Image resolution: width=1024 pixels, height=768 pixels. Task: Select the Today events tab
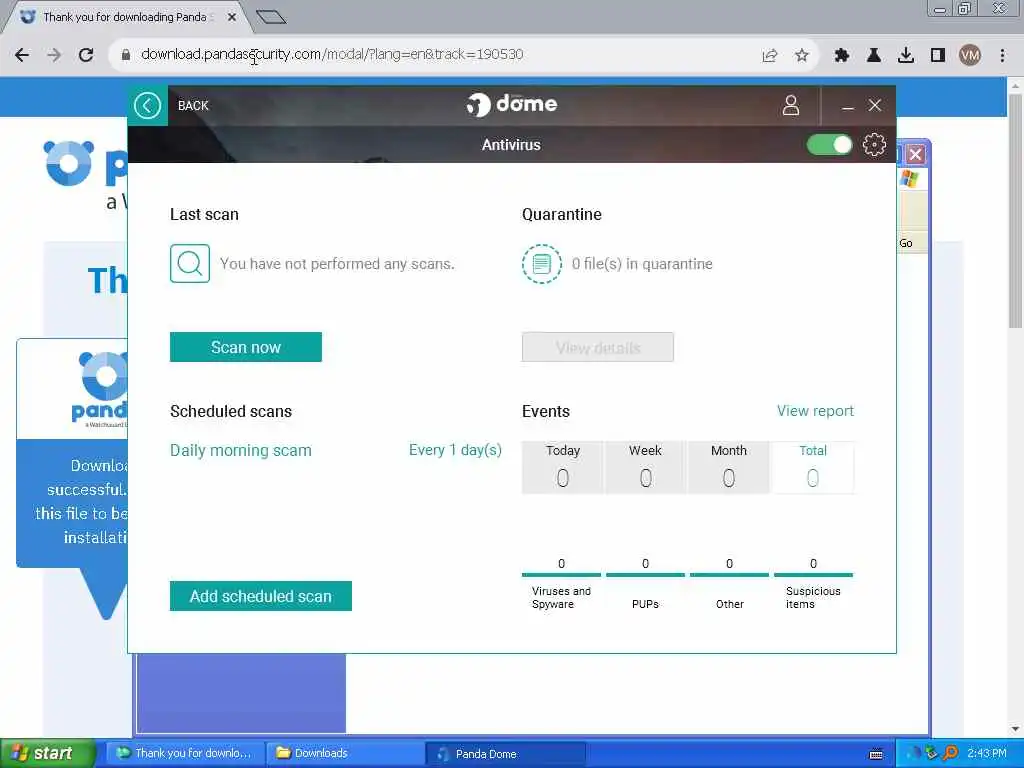click(562, 467)
